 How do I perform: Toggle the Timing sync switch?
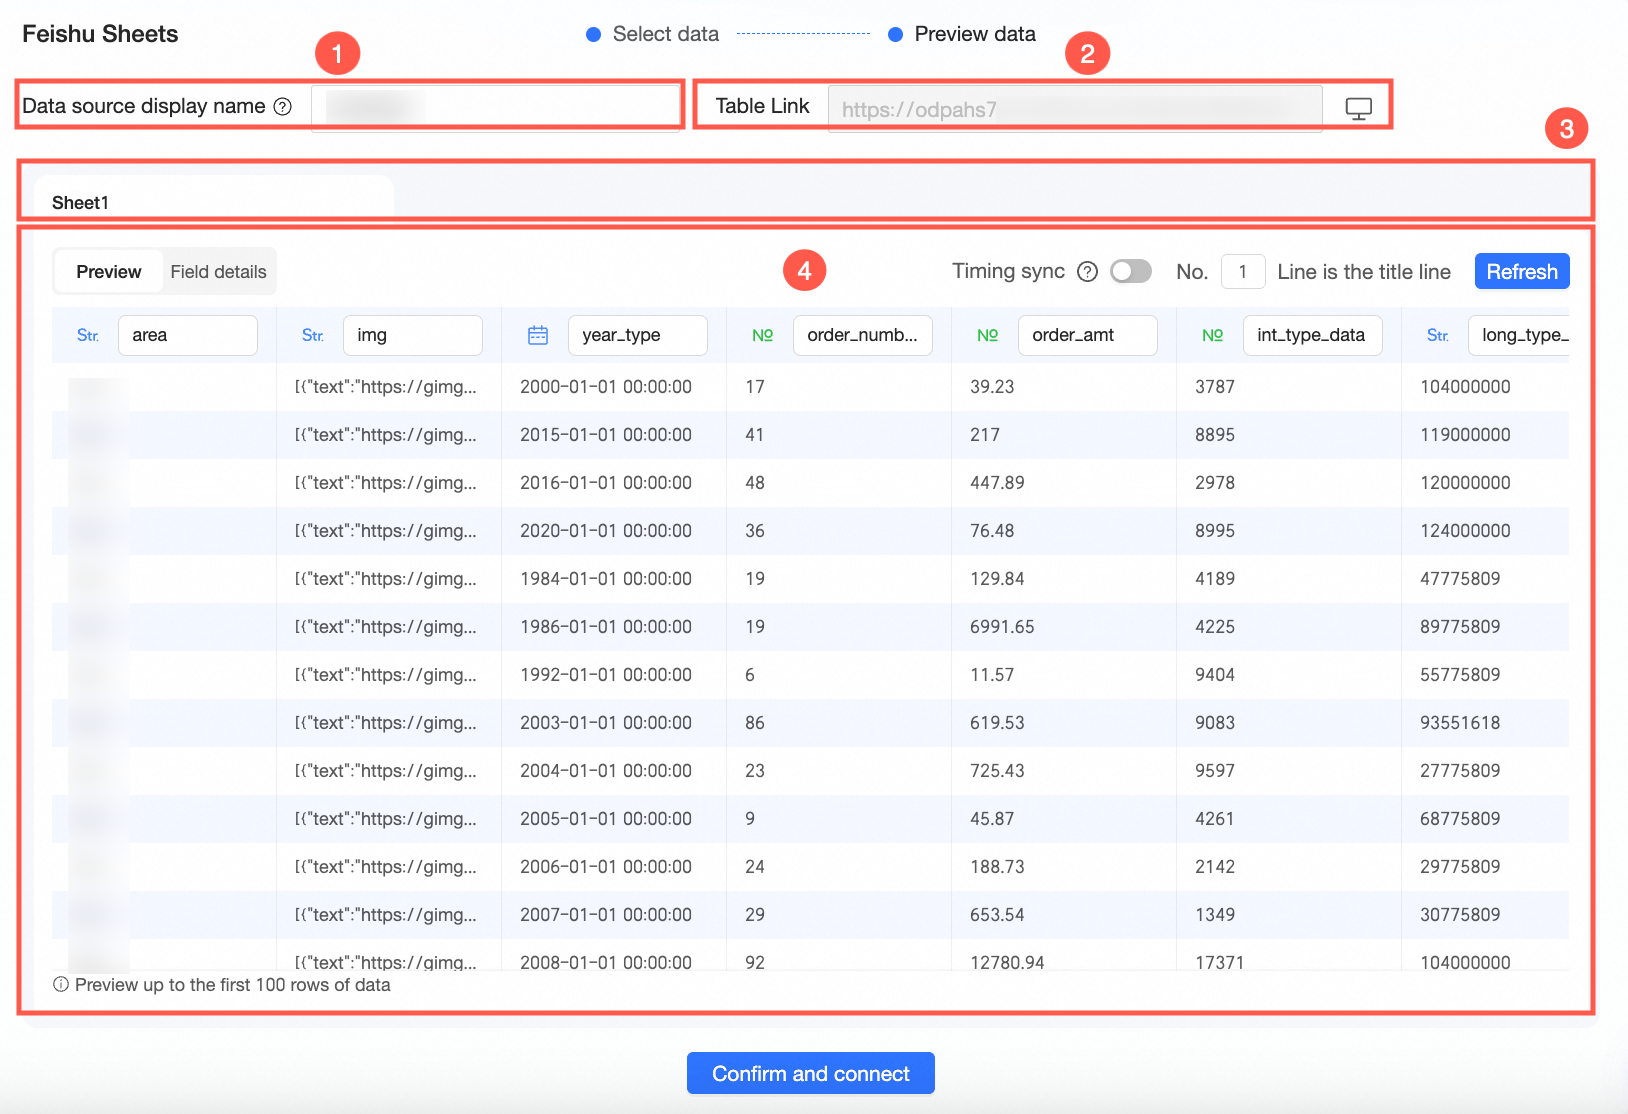pos(1131,272)
